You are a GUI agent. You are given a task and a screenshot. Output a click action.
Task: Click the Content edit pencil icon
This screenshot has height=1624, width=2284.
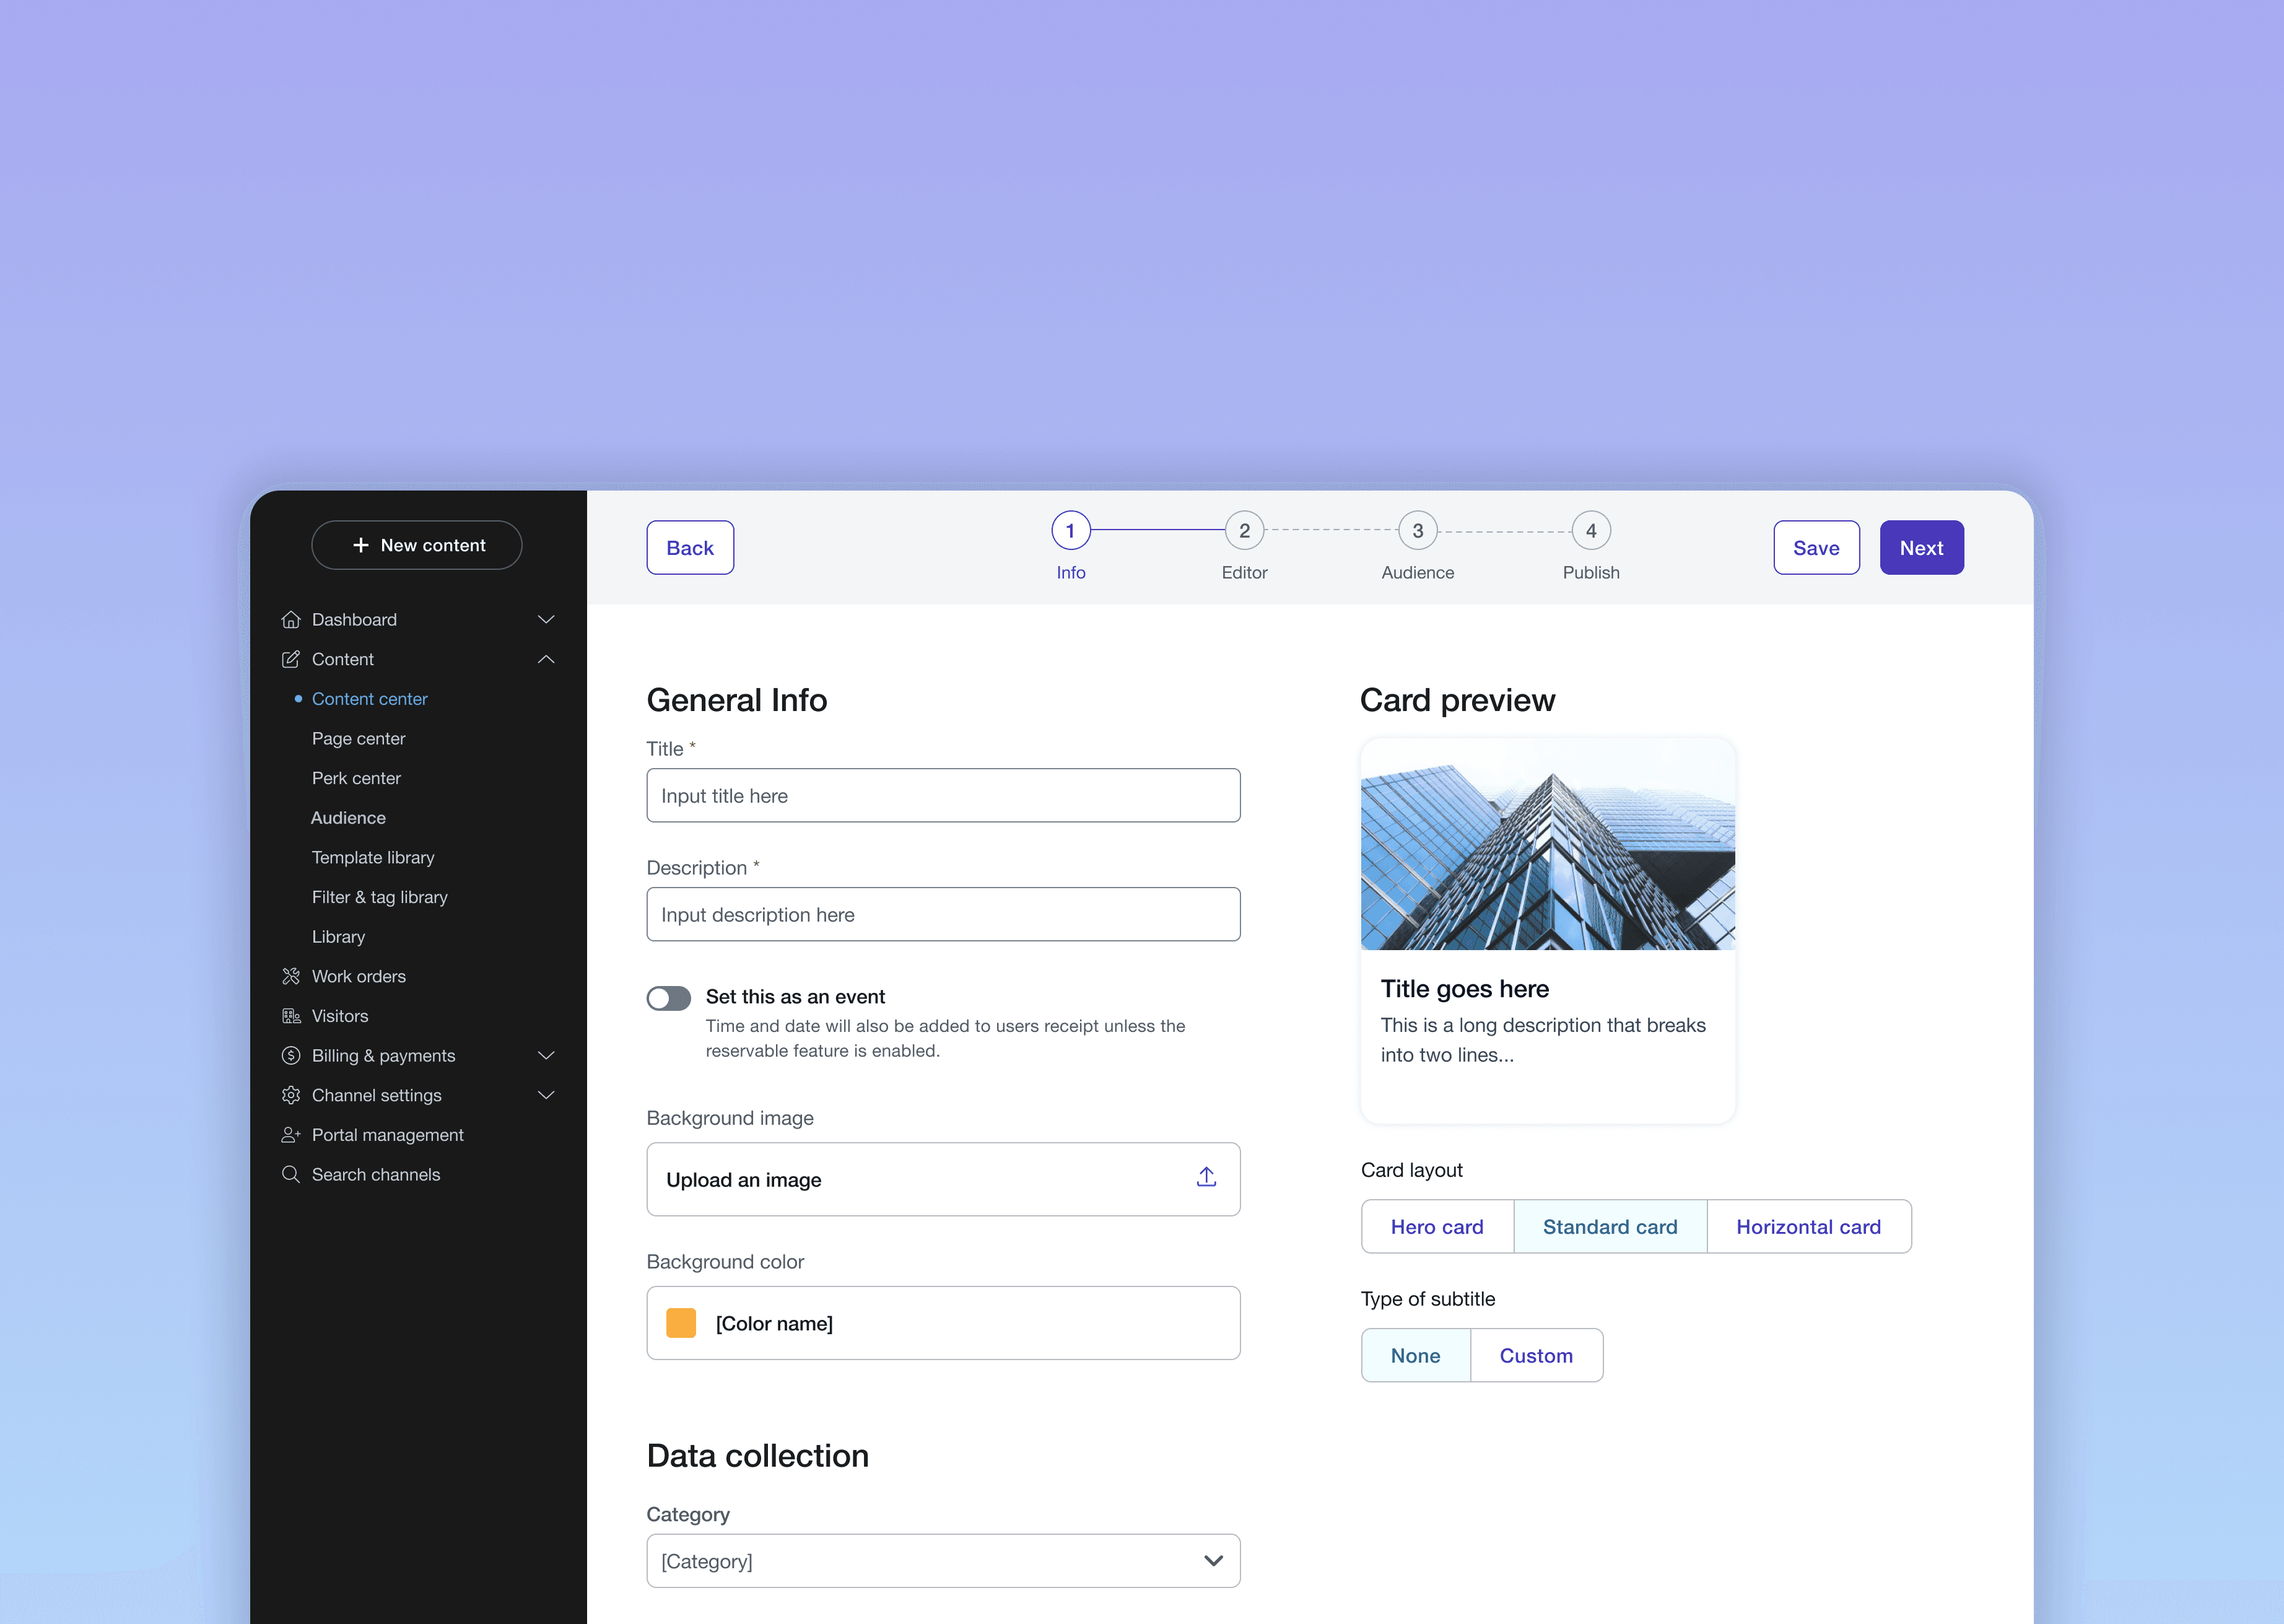click(x=291, y=659)
